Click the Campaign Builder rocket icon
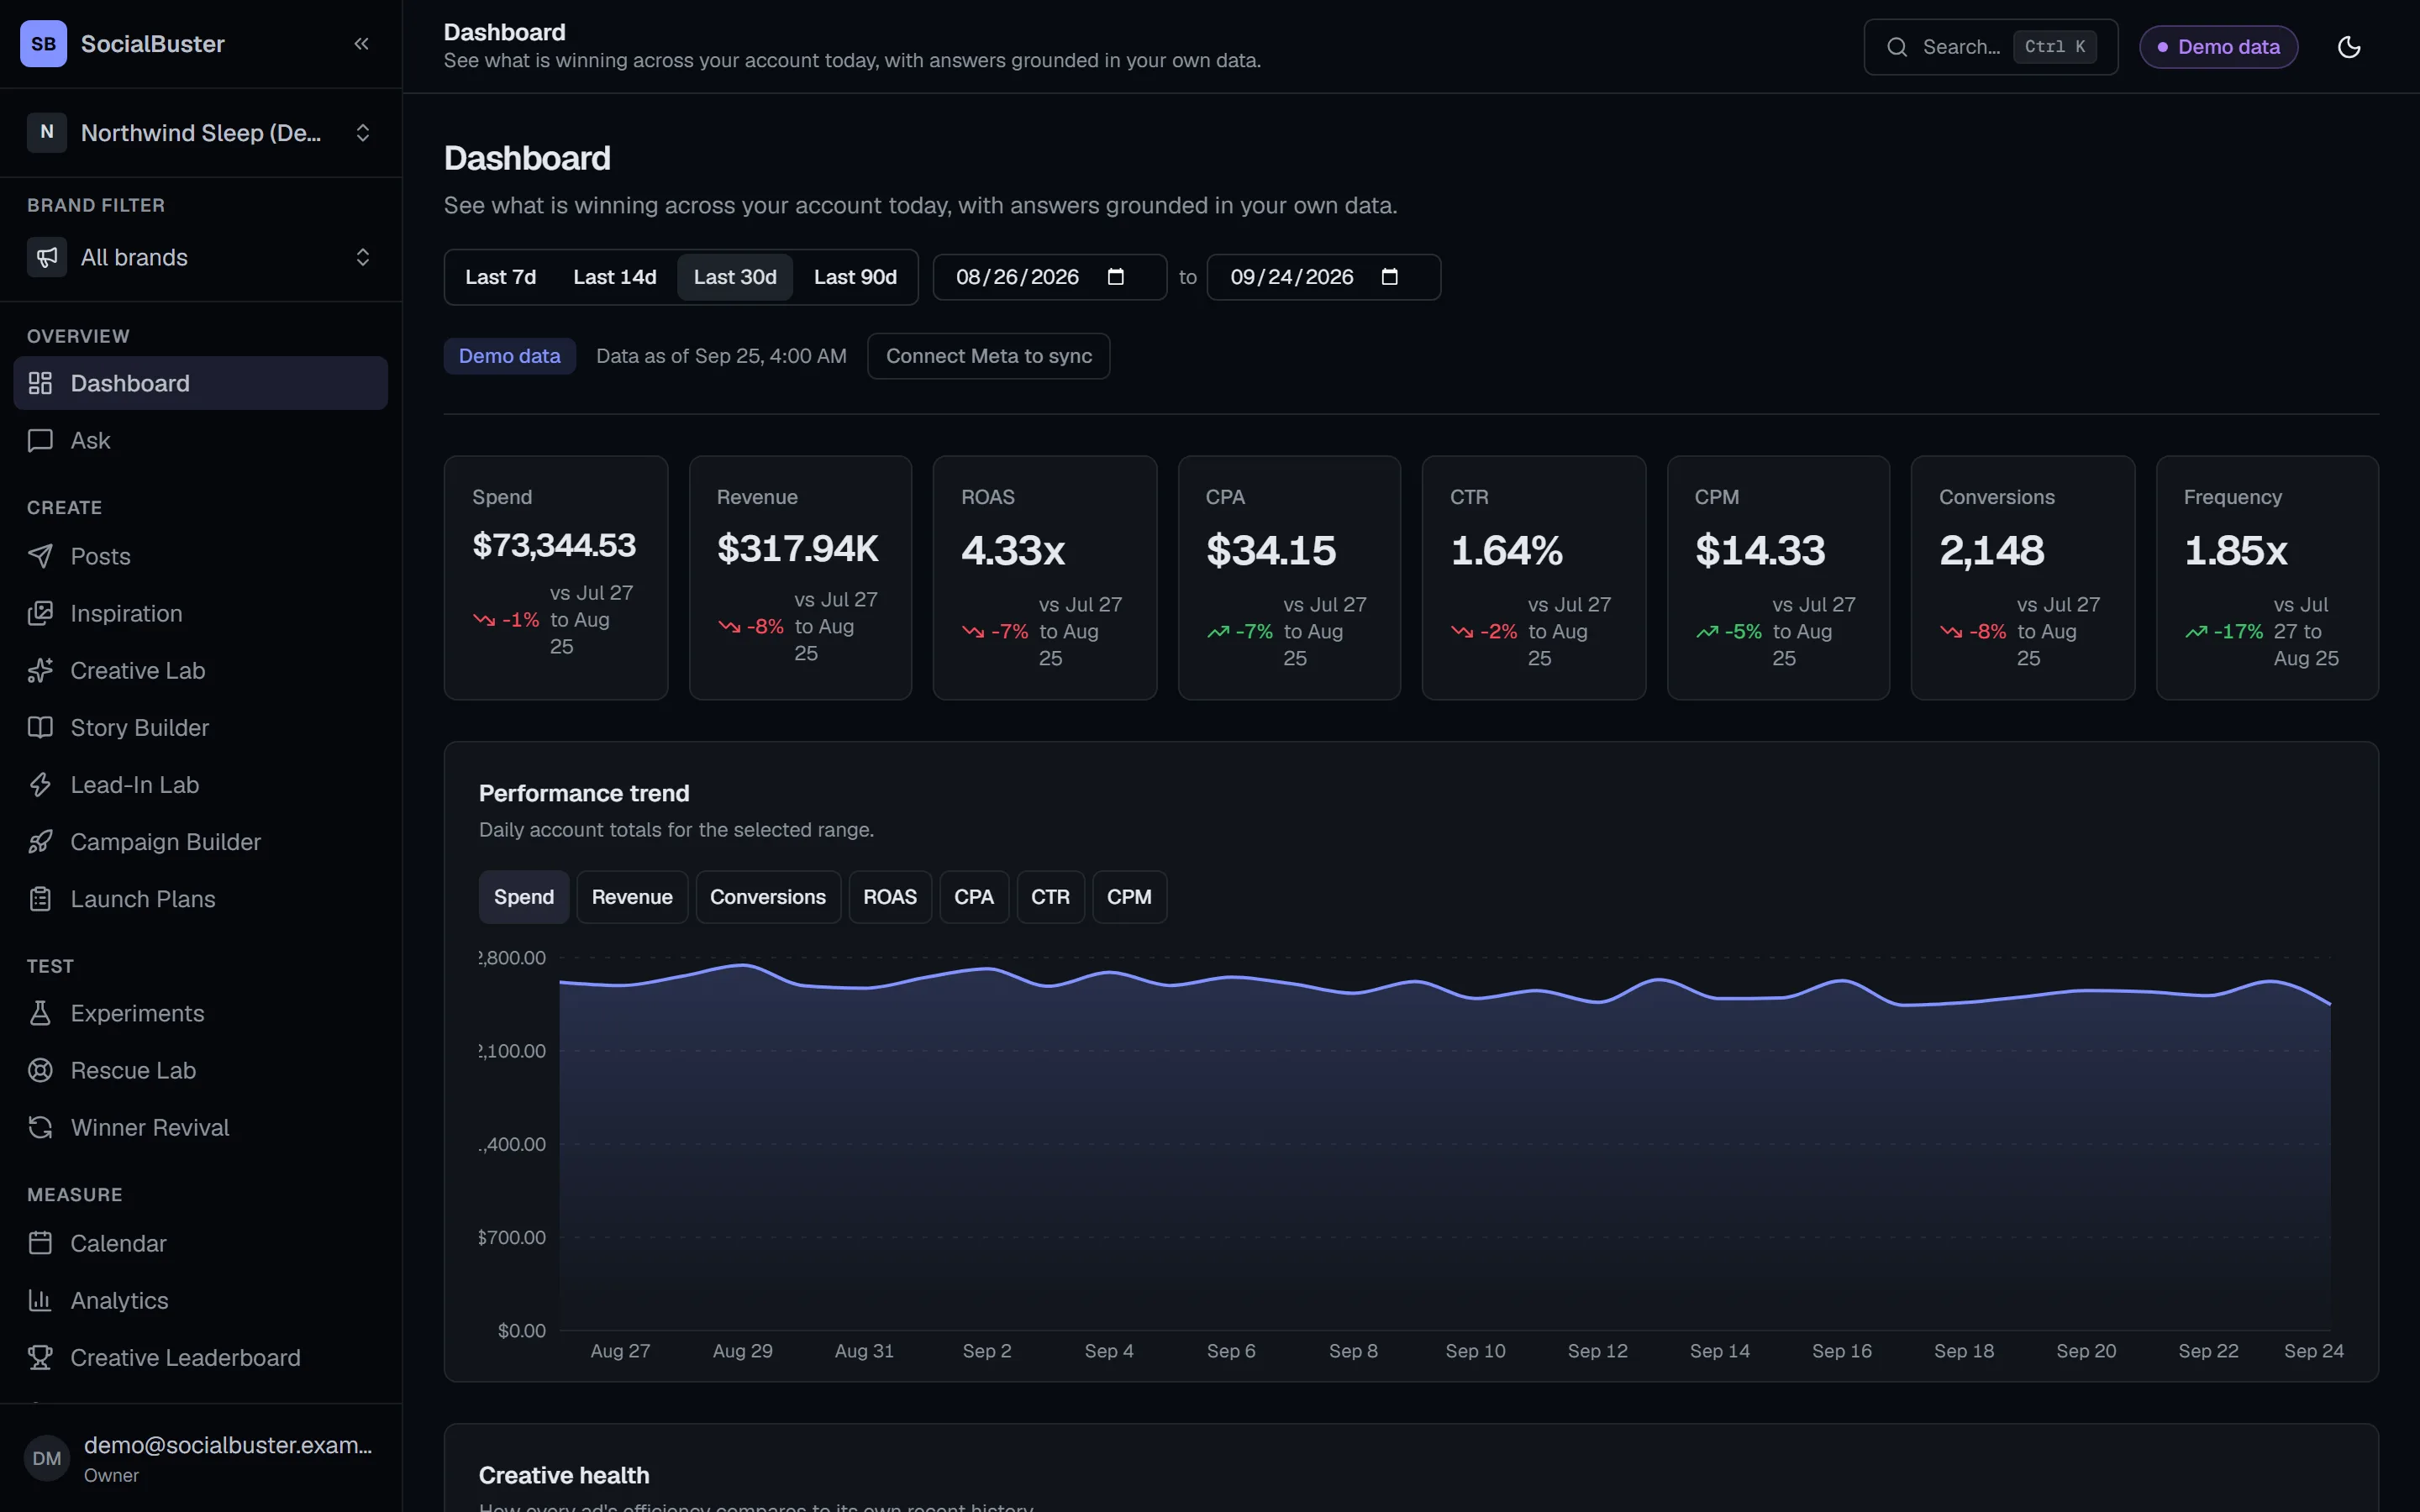Screen dimensions: 2420x1512 [40, 842]
